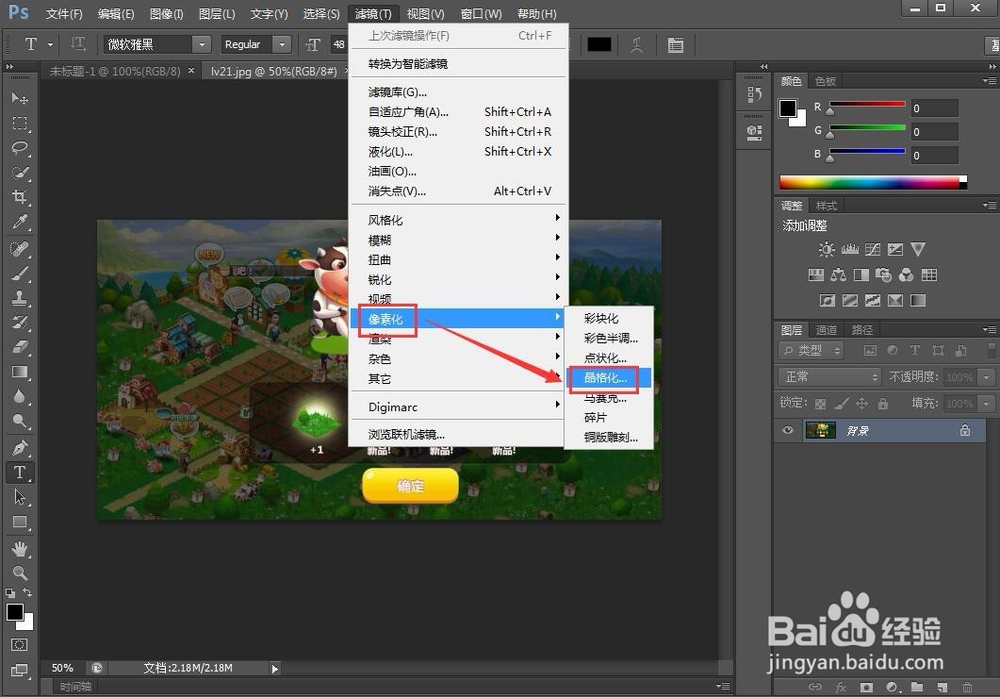Select the Quick Selection tool
The width and height of the screenshot is (1000, 697).
[20, 173]
